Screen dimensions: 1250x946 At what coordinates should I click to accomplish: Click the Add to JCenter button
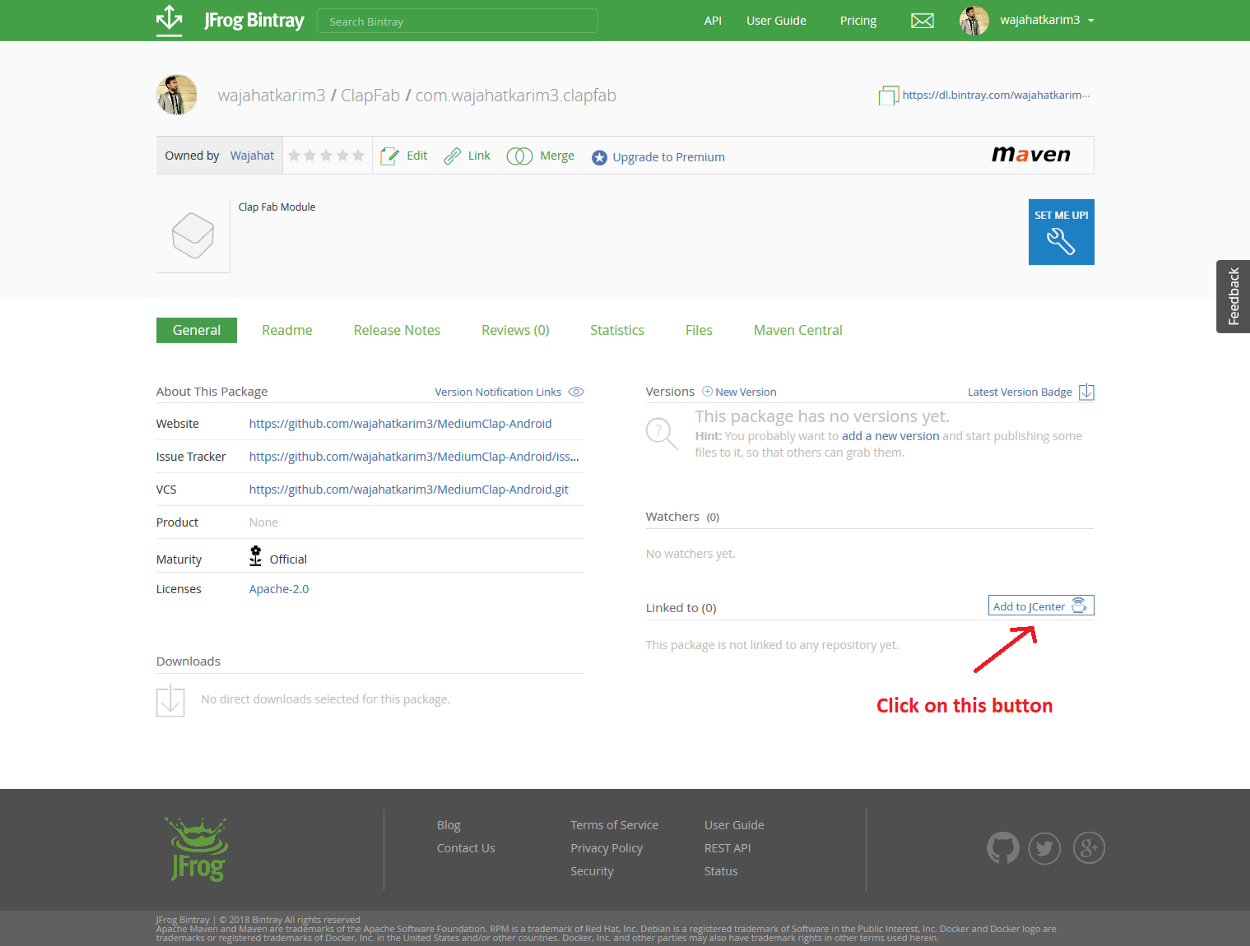(x=1041, y=606)
